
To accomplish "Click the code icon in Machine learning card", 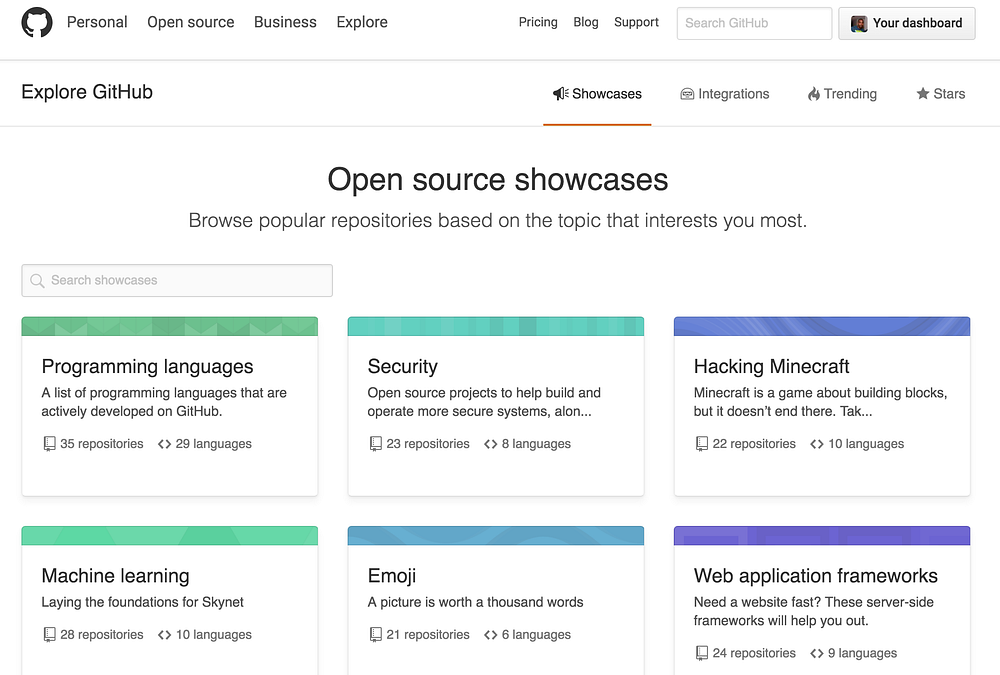I will tap(165, 635).
